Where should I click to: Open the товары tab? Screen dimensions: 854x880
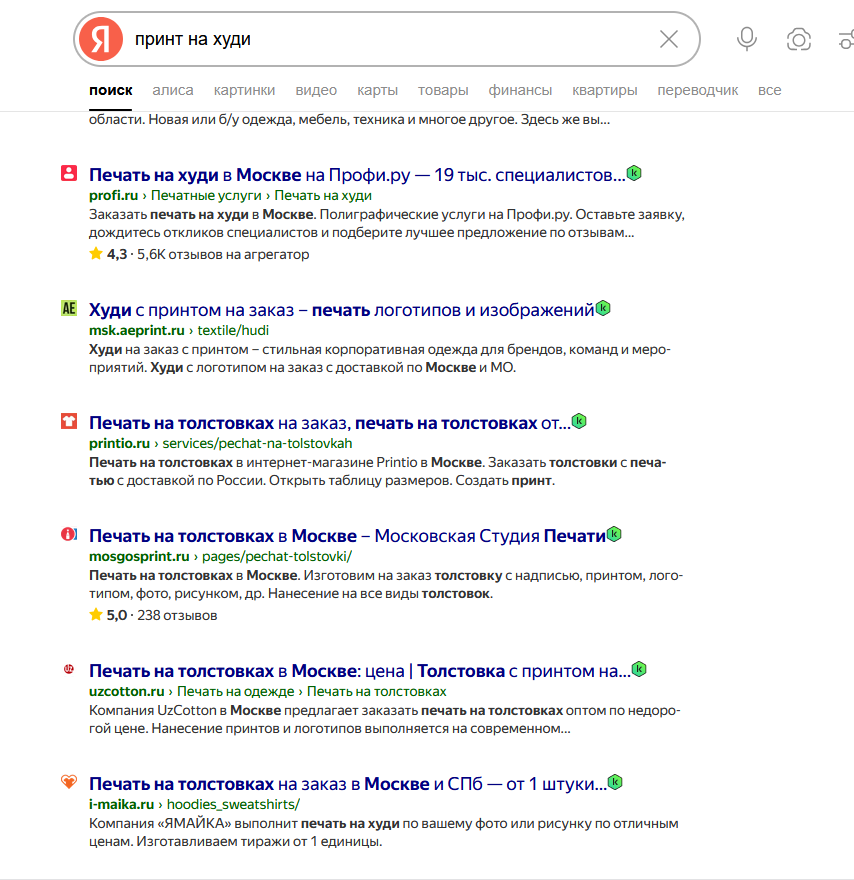[443, 90]
